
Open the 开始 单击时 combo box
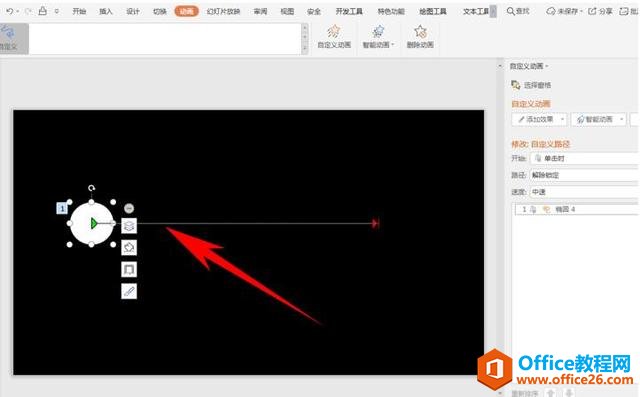pos(584,158)
